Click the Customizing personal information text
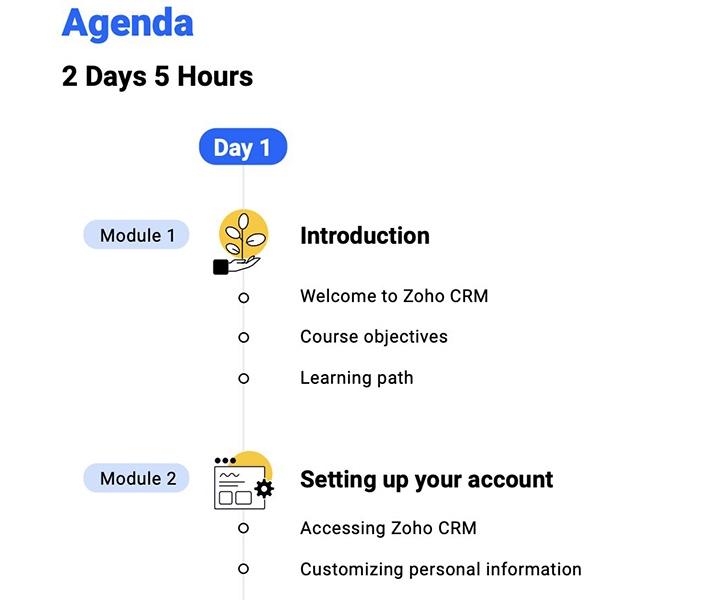Screen dimensions: 728x600 441,569
